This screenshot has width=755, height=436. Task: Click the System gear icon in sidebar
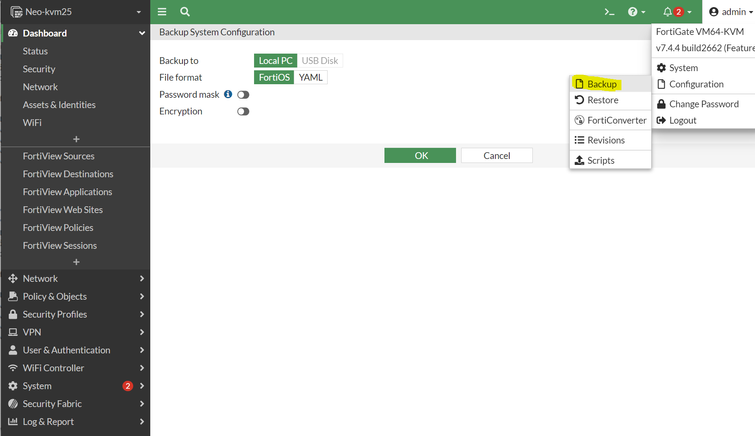coord(13,386)
